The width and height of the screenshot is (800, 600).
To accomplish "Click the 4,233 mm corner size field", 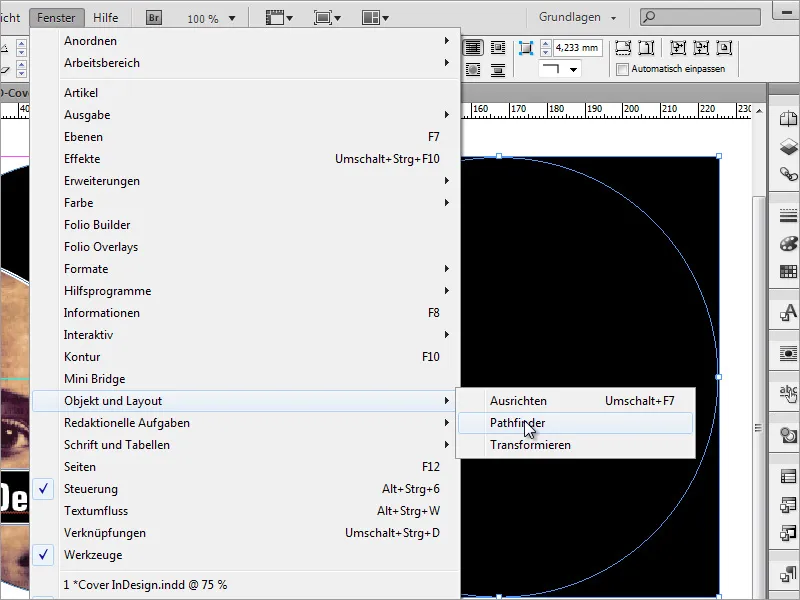I will [x=577, y=48].
